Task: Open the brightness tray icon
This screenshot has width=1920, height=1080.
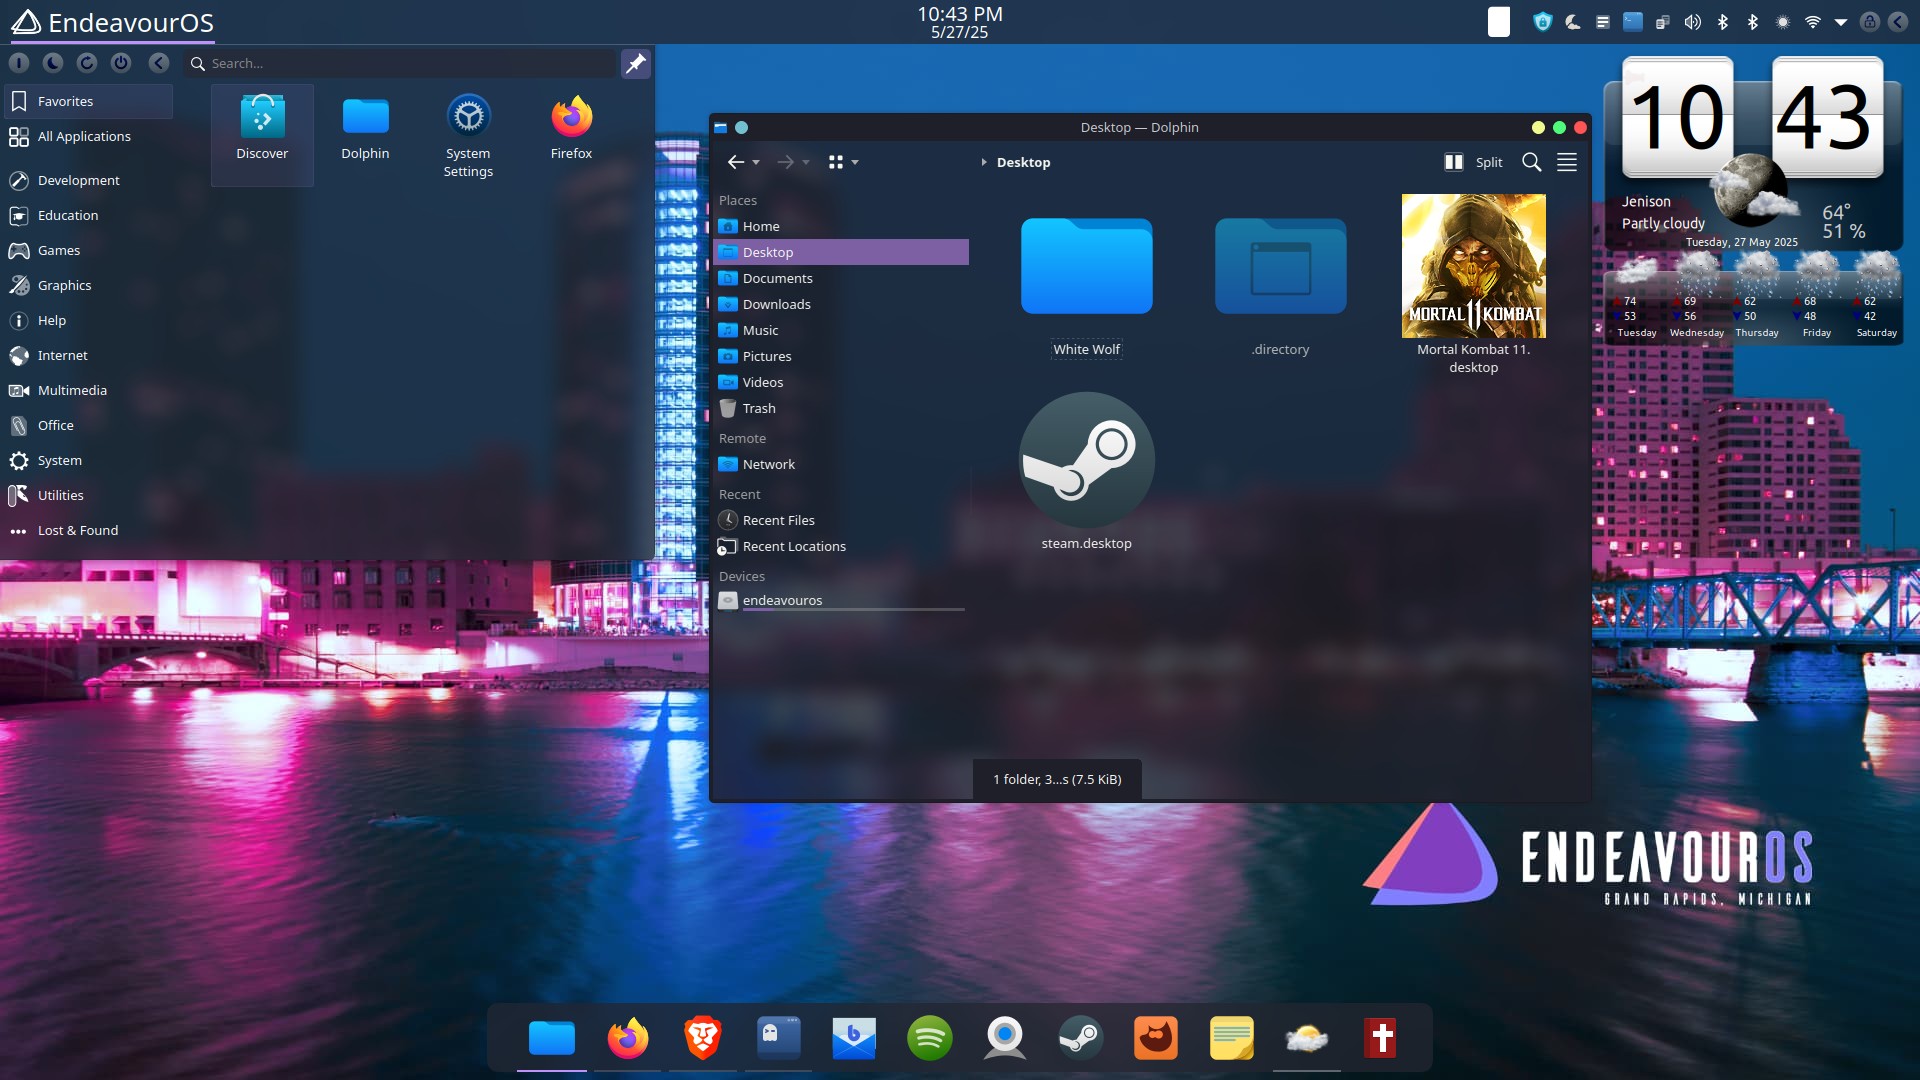Action: tap(1783, 22)
